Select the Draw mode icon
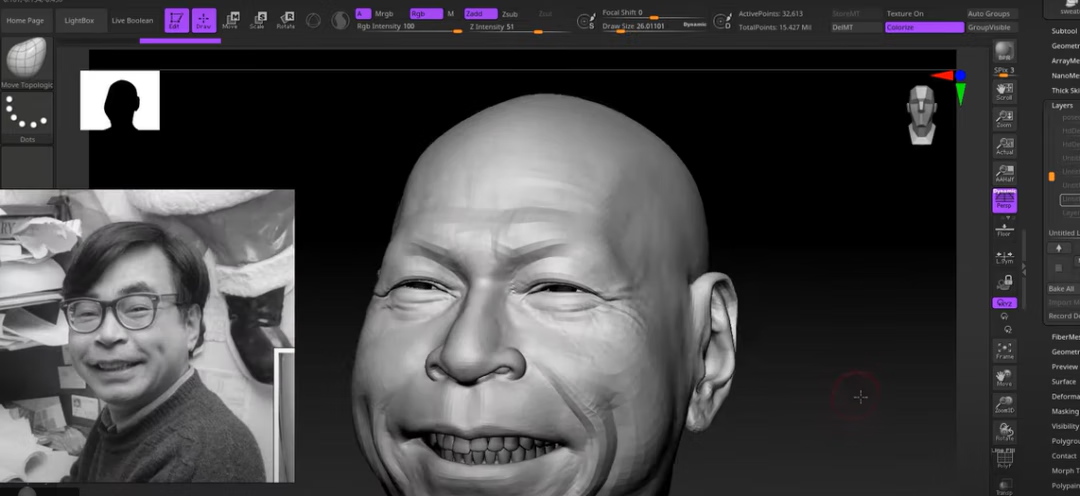This screenshot has width=1080, height=496. 203,20
